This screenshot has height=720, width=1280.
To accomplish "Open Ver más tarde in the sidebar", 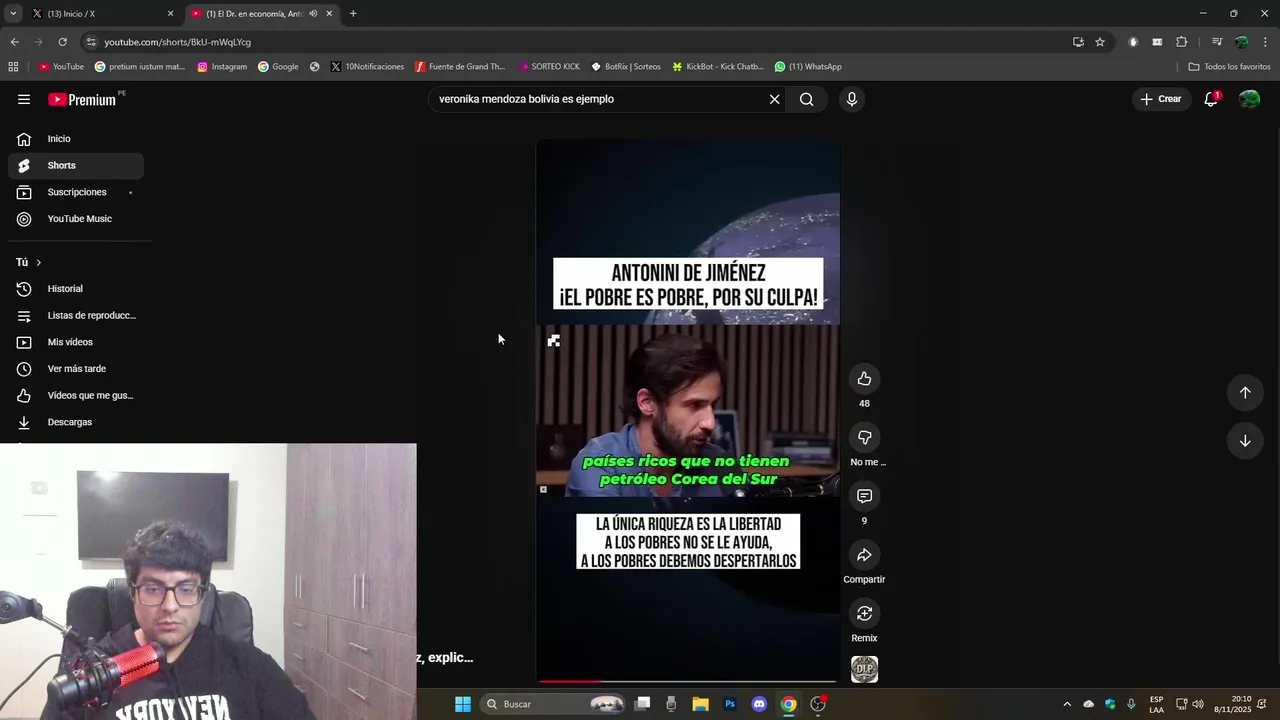I will click(76, 369).
